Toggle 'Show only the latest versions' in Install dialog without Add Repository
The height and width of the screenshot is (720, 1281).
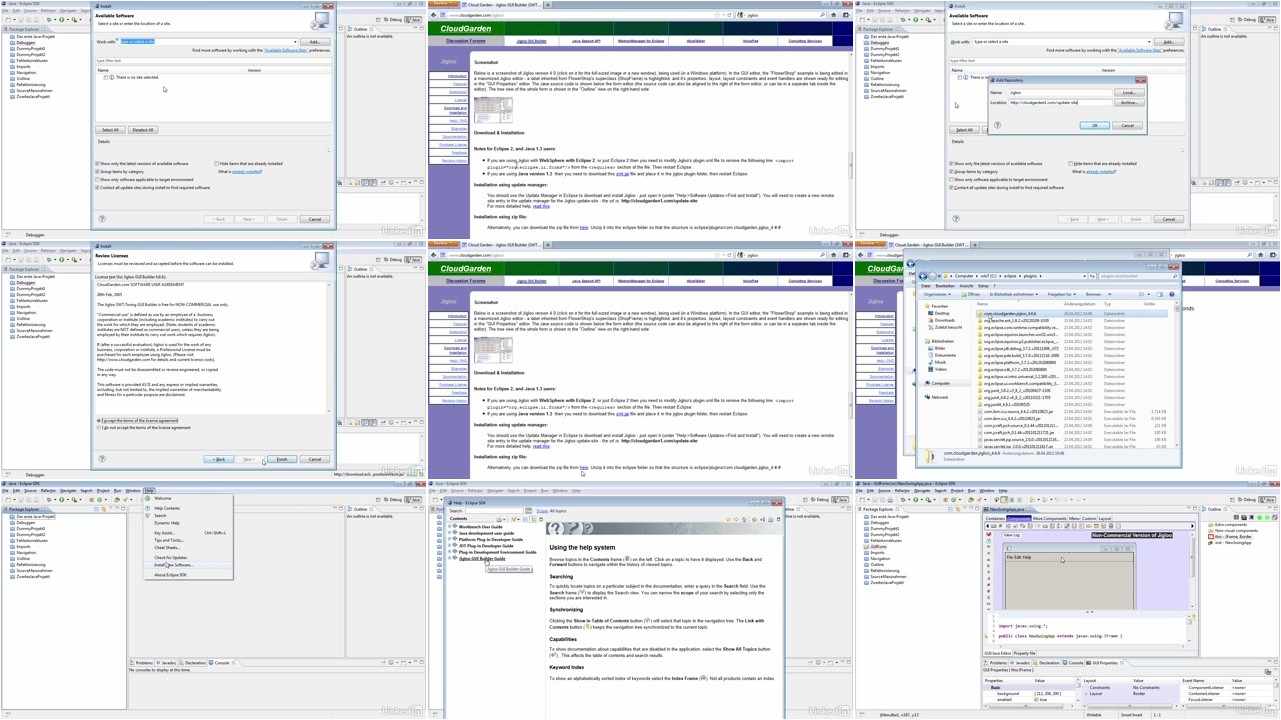pos(97,164)
